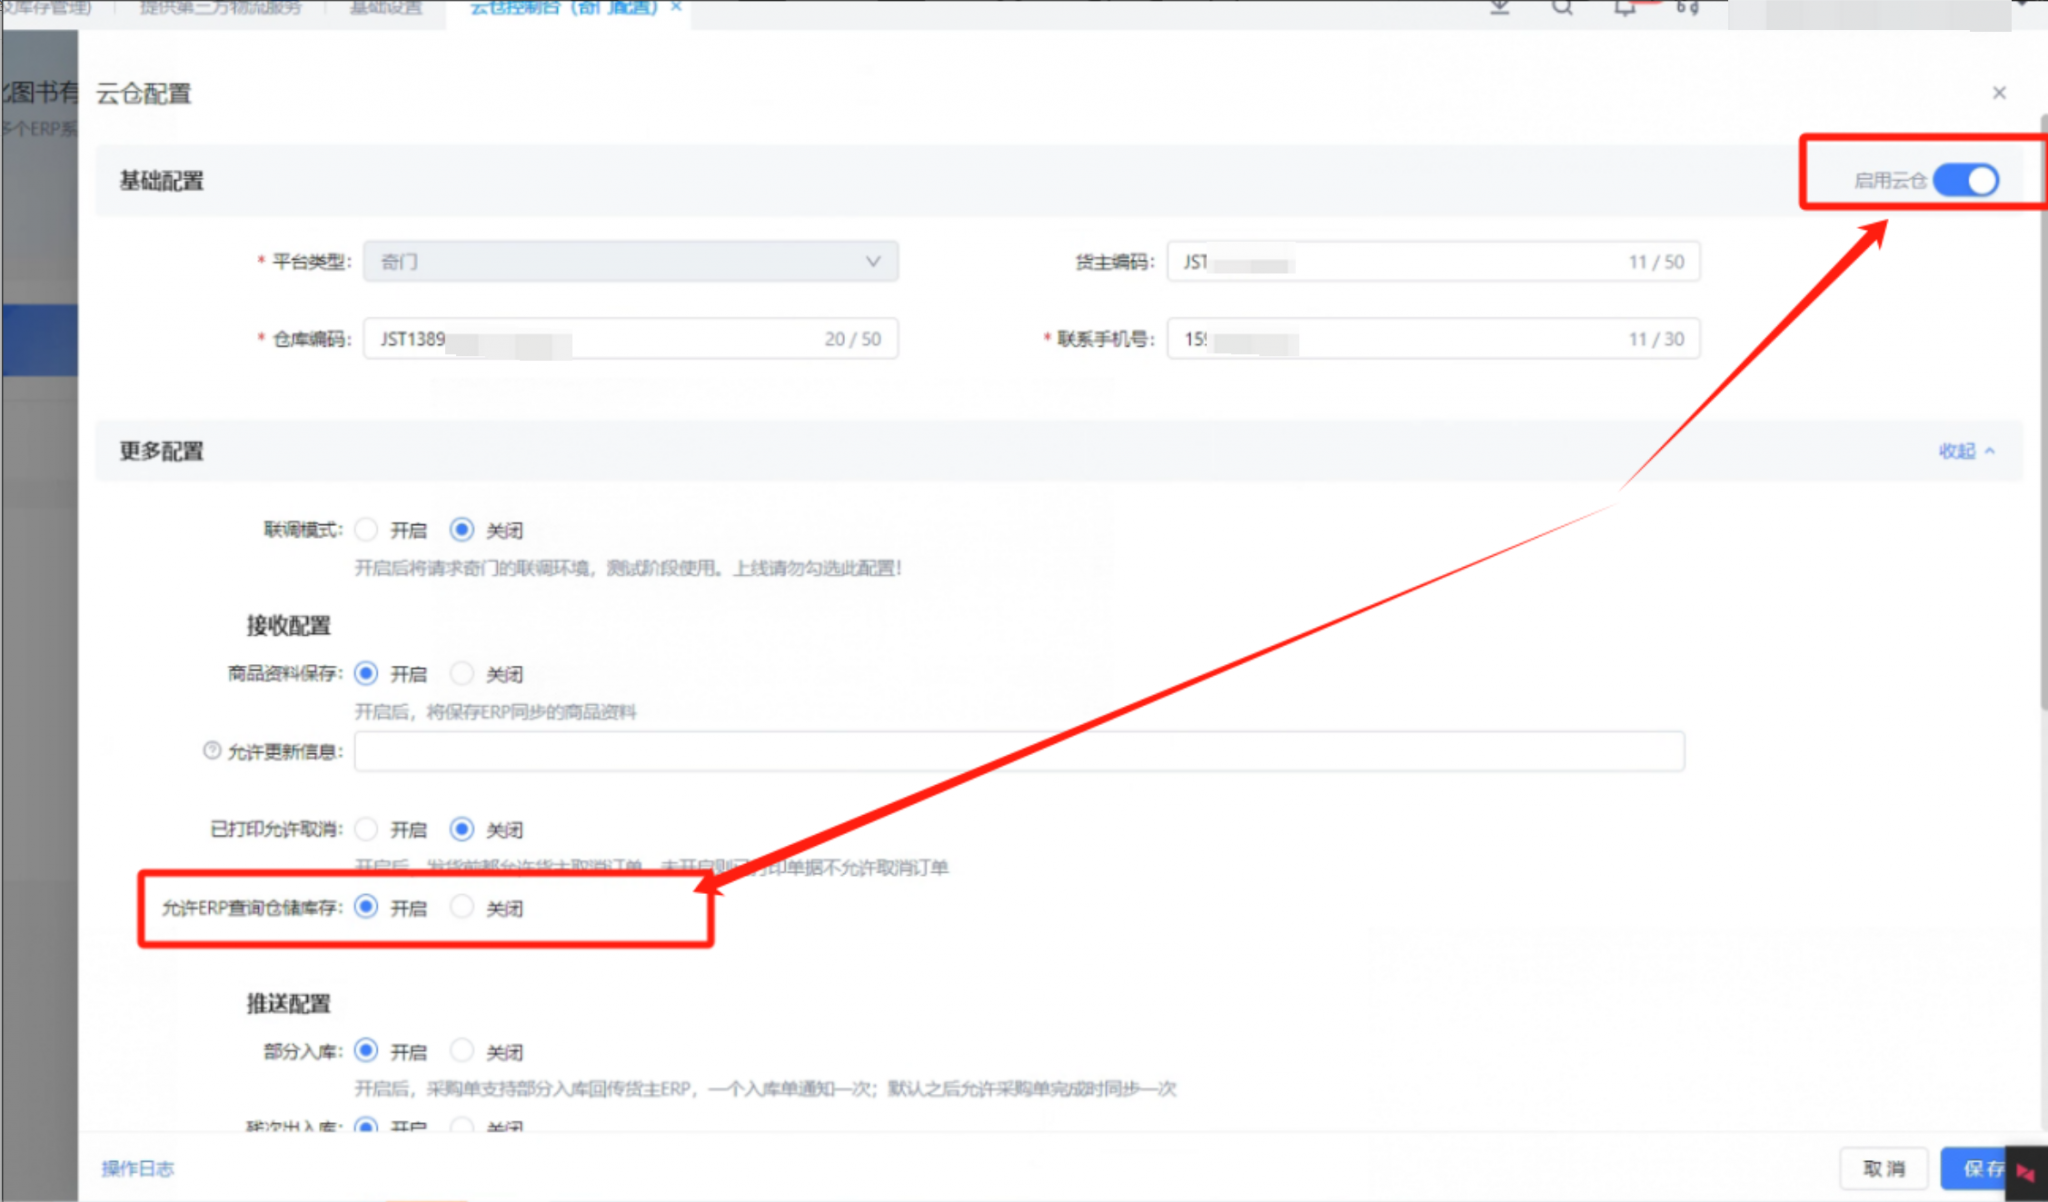Click the help icon beside 允许更新信息
Screen dimensions: 2048x1202
tap(212, 750)
